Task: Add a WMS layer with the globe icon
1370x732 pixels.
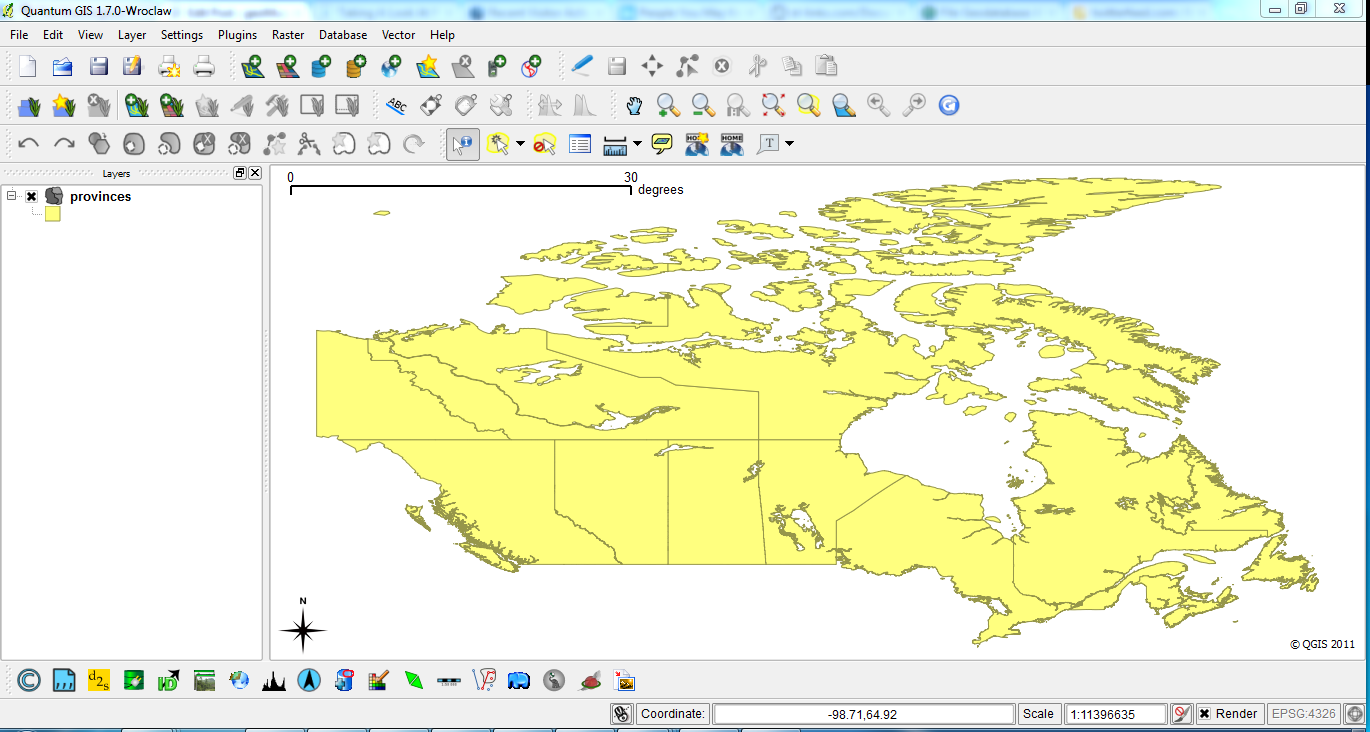Action: (391, 67)
